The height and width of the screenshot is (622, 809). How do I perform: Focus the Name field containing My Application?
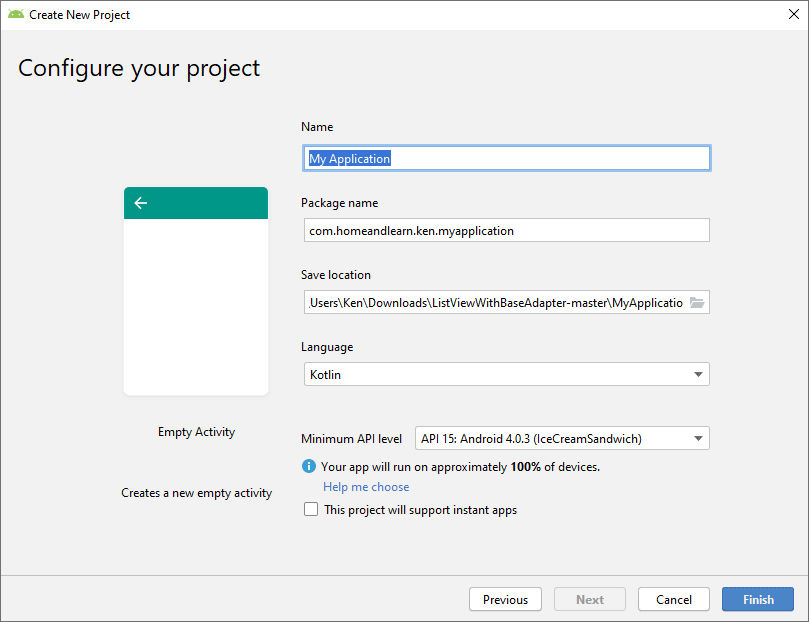(x=505, y=158)
